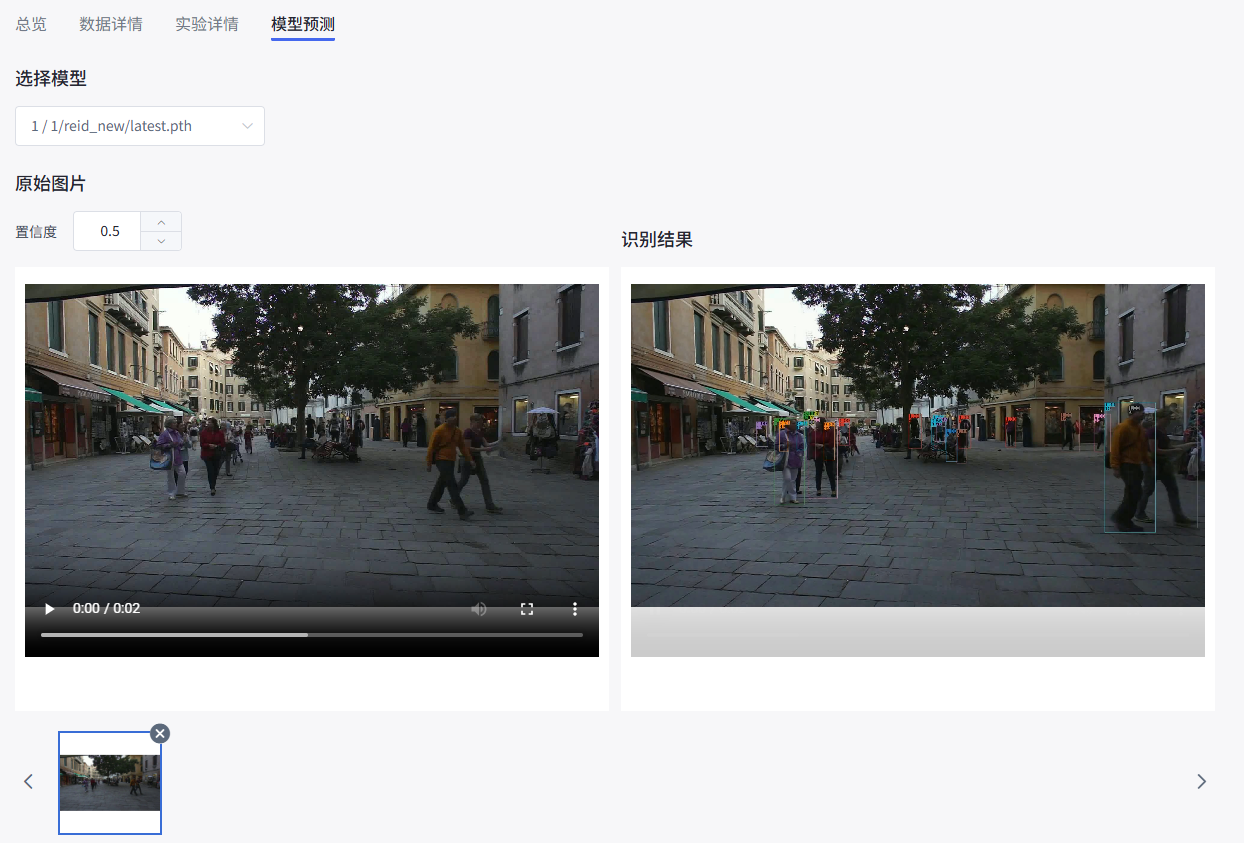
Task: Click the 置信度 label
Action: pos(36,232)
